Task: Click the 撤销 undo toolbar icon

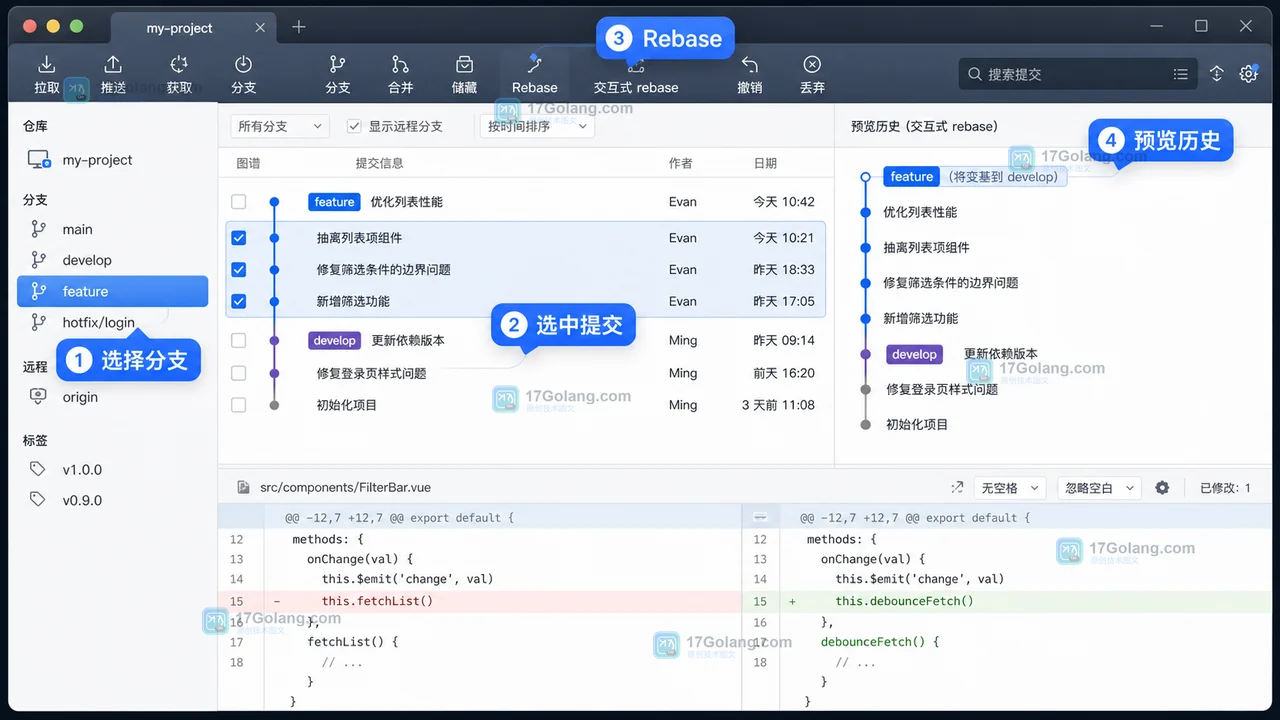Action: pyautogui.click(x=749, y=64)
